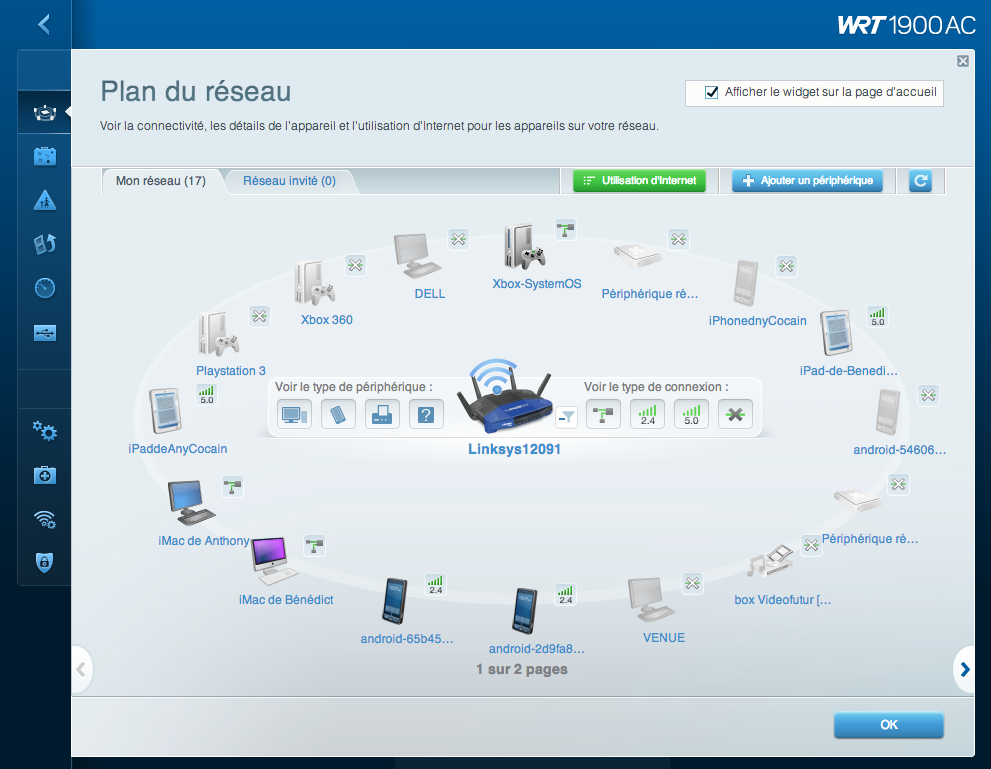Open the Guest Access briefcase sidebar icon
This screenshot has height=769, width=991.
point(45,156)
